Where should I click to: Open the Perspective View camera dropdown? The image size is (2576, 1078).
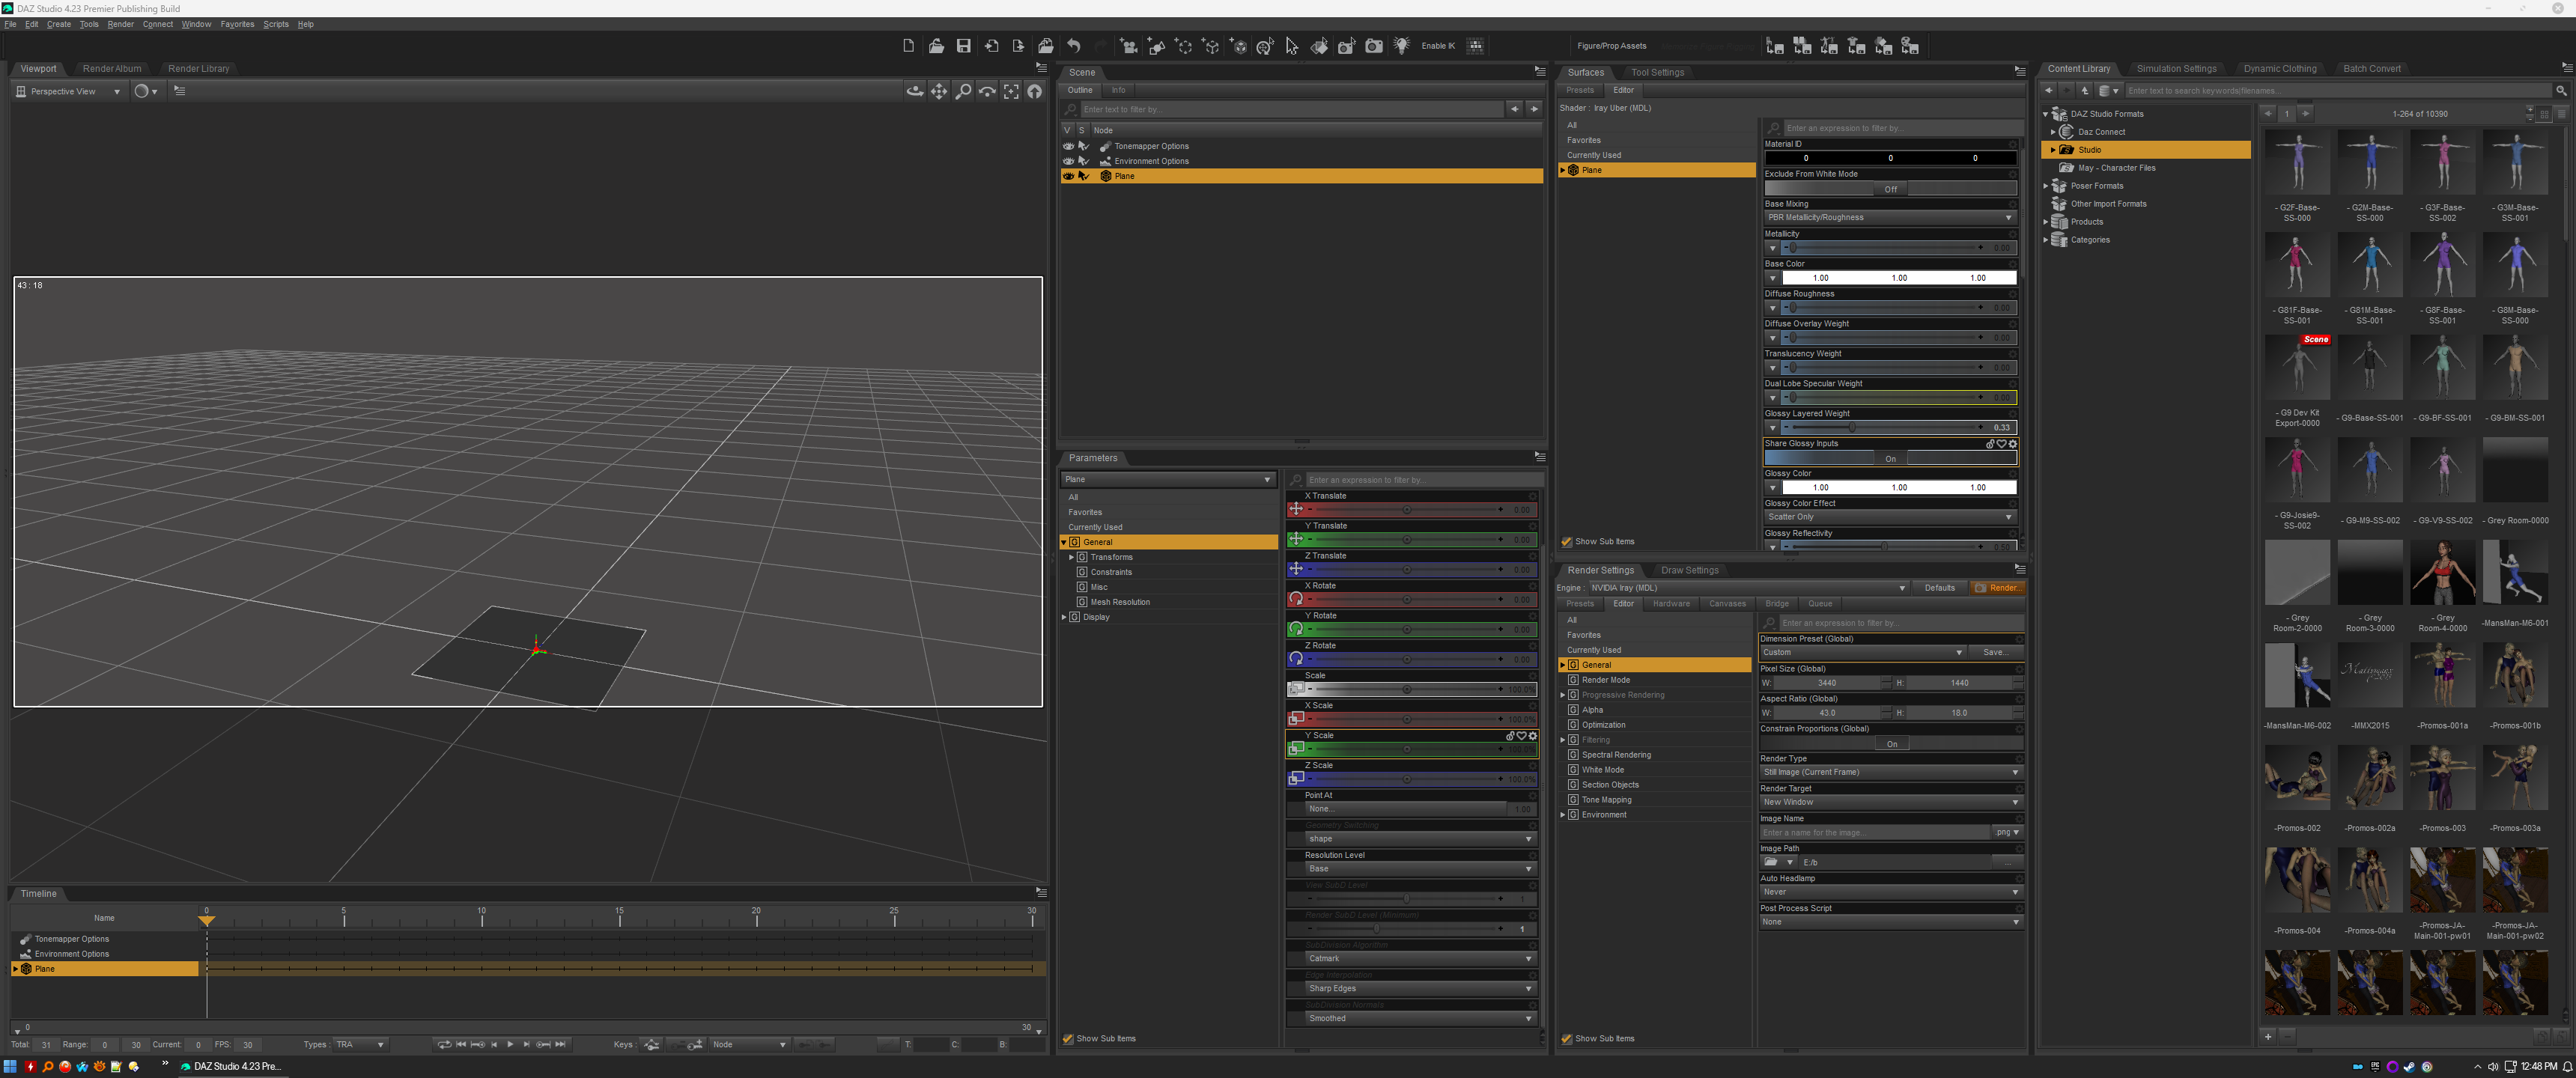click(x=68, y=91)
